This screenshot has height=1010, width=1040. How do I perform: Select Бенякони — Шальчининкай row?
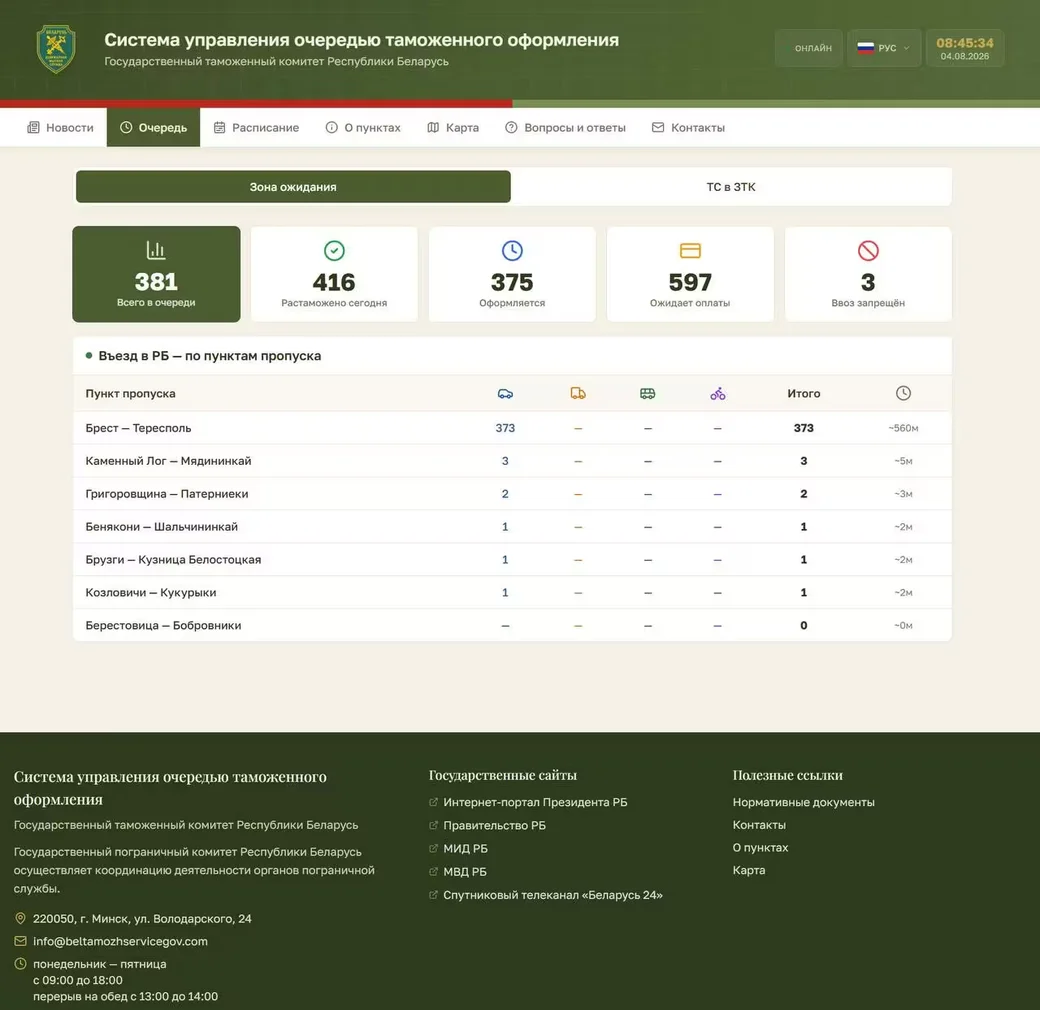click(512, 527)
